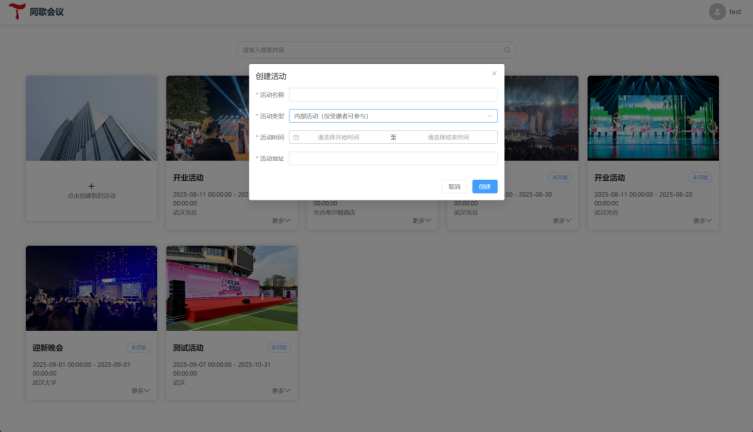
Task: Click the search magnifier icon
Action: coord(507,50)
